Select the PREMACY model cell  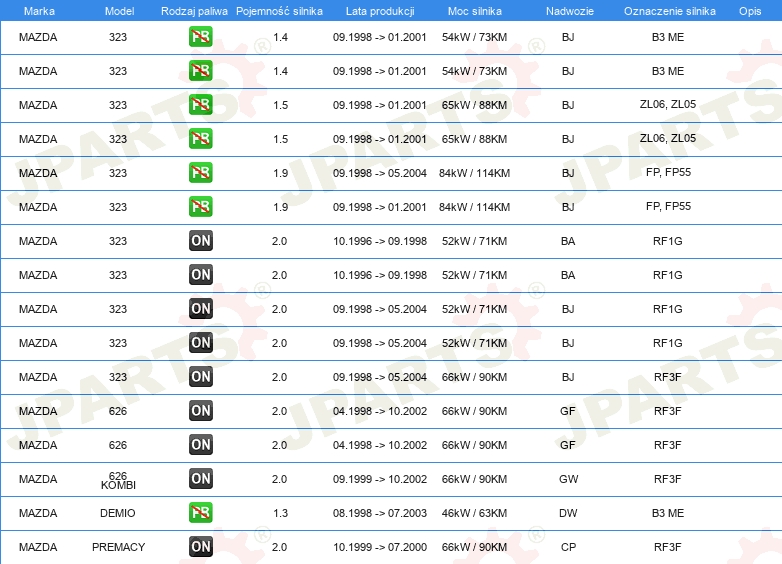coord(118,547)
